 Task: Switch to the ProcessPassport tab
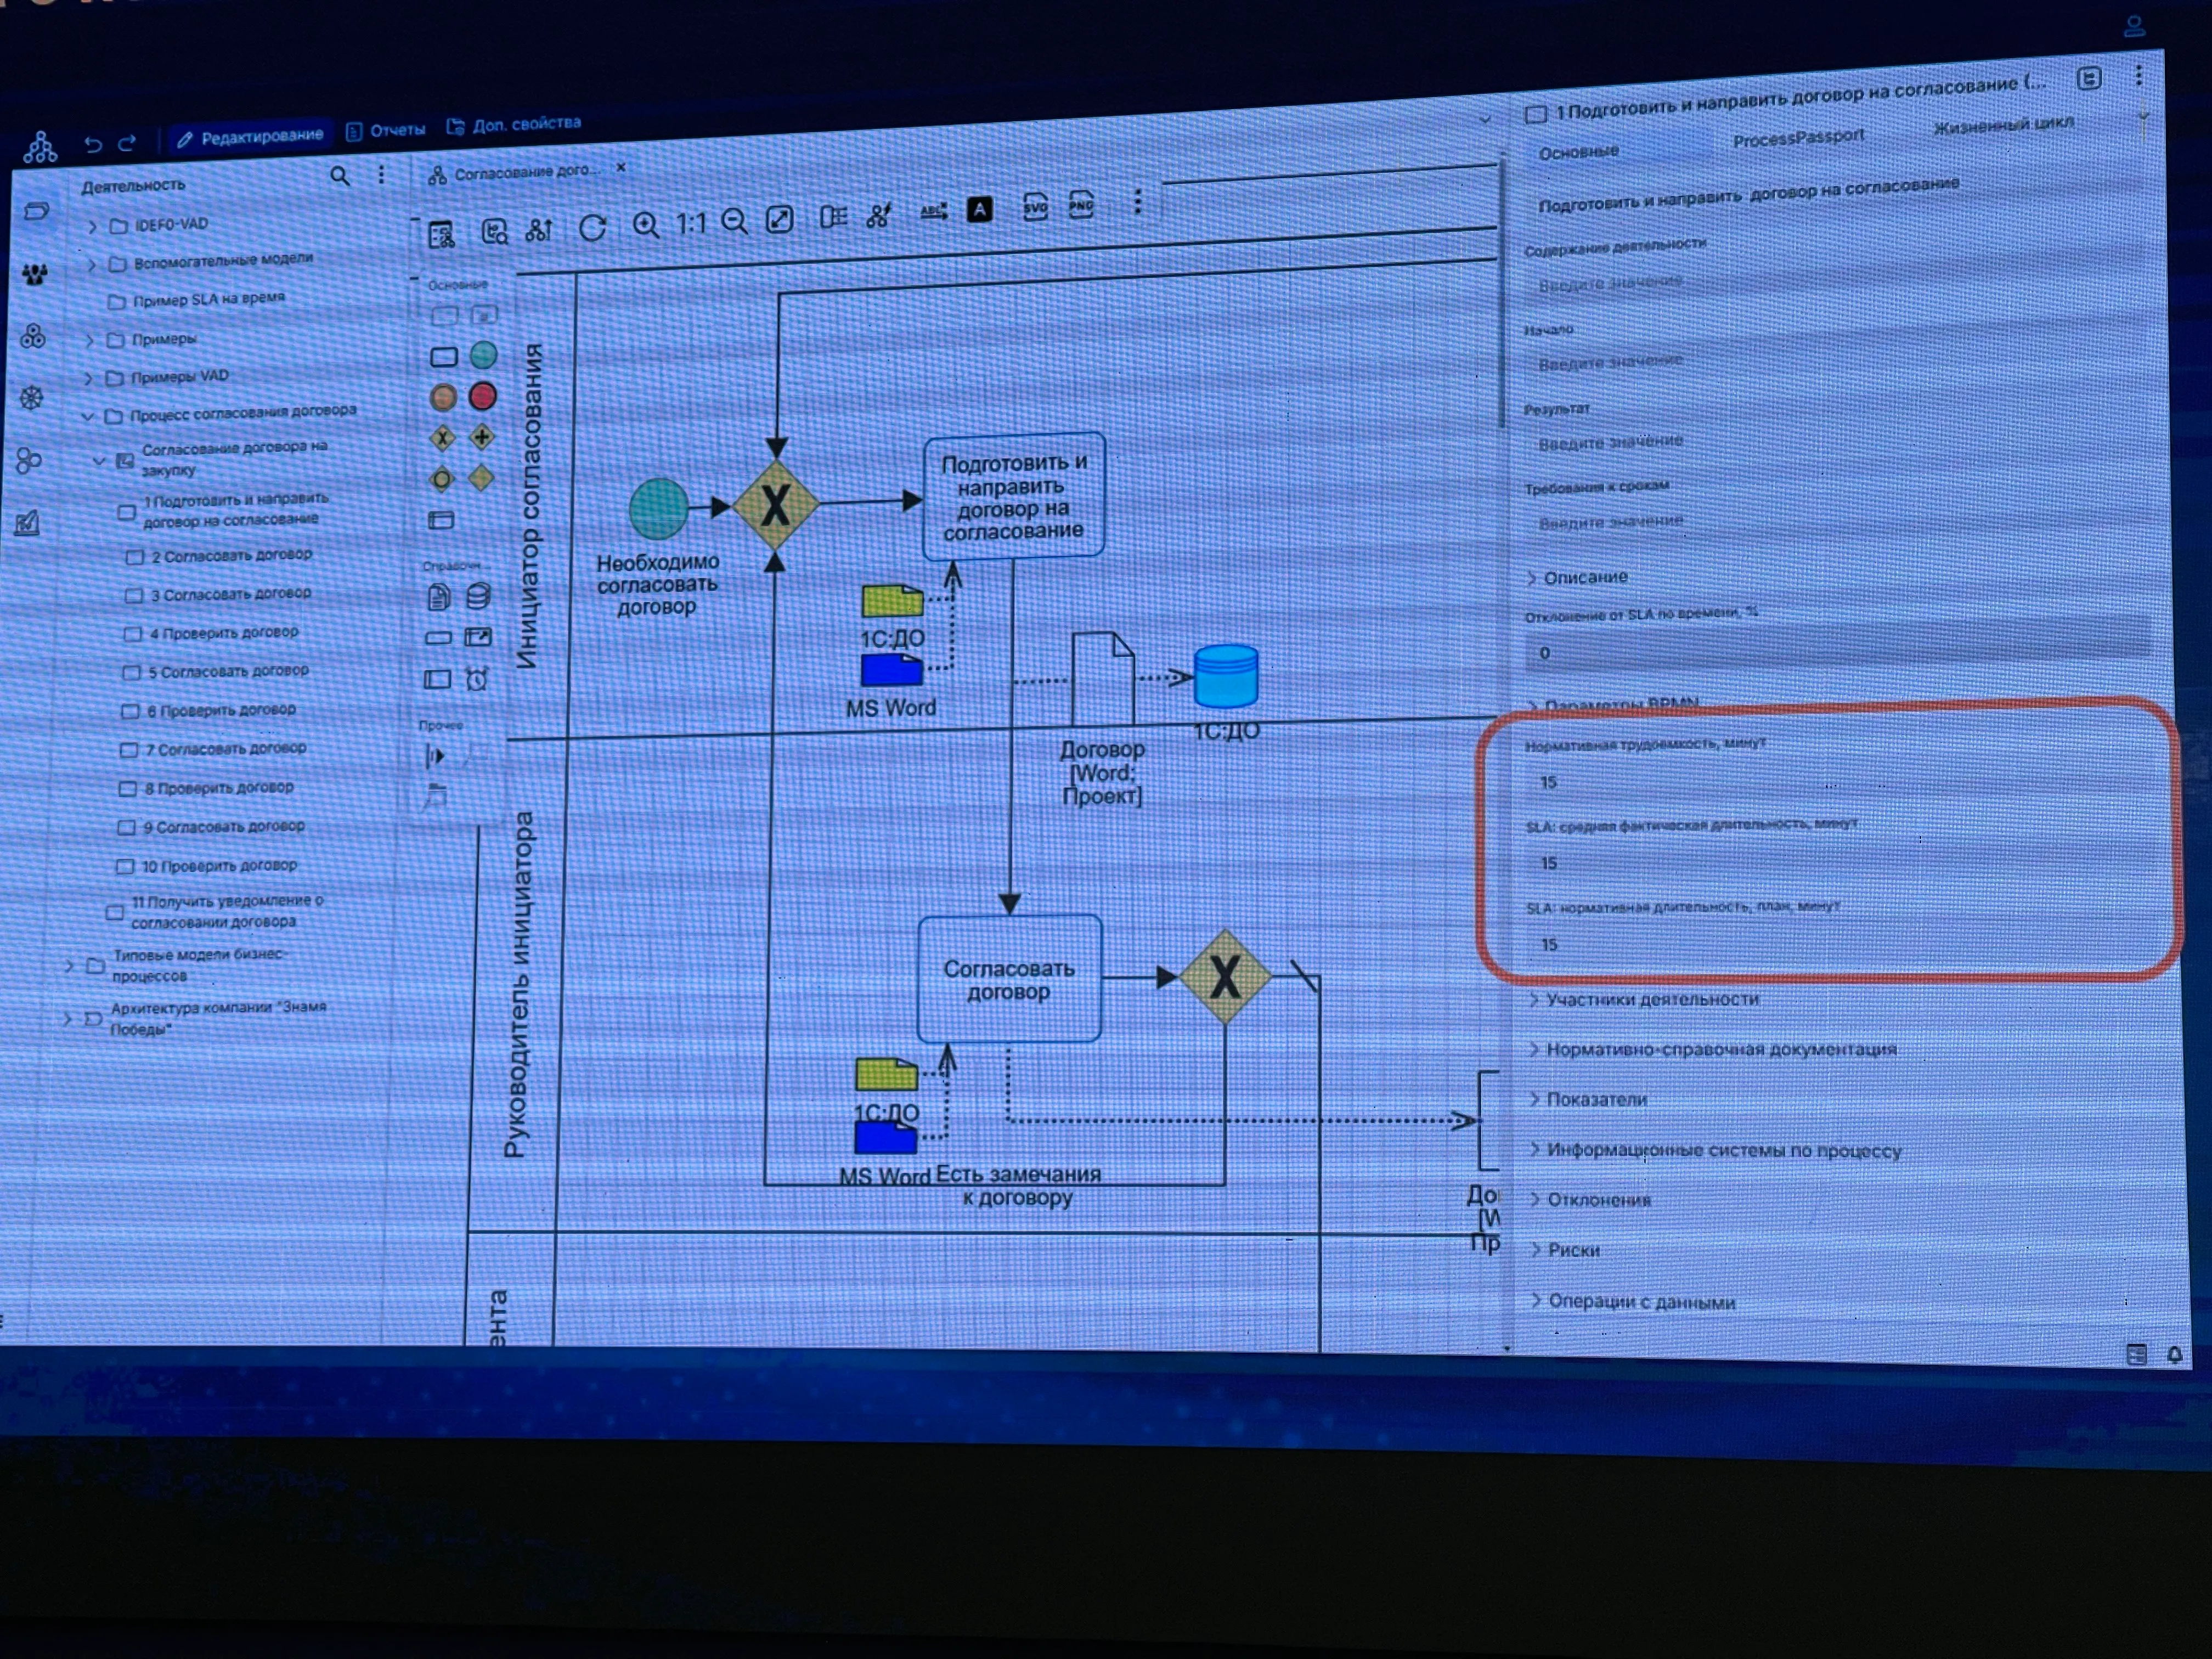pos(1798,139)
